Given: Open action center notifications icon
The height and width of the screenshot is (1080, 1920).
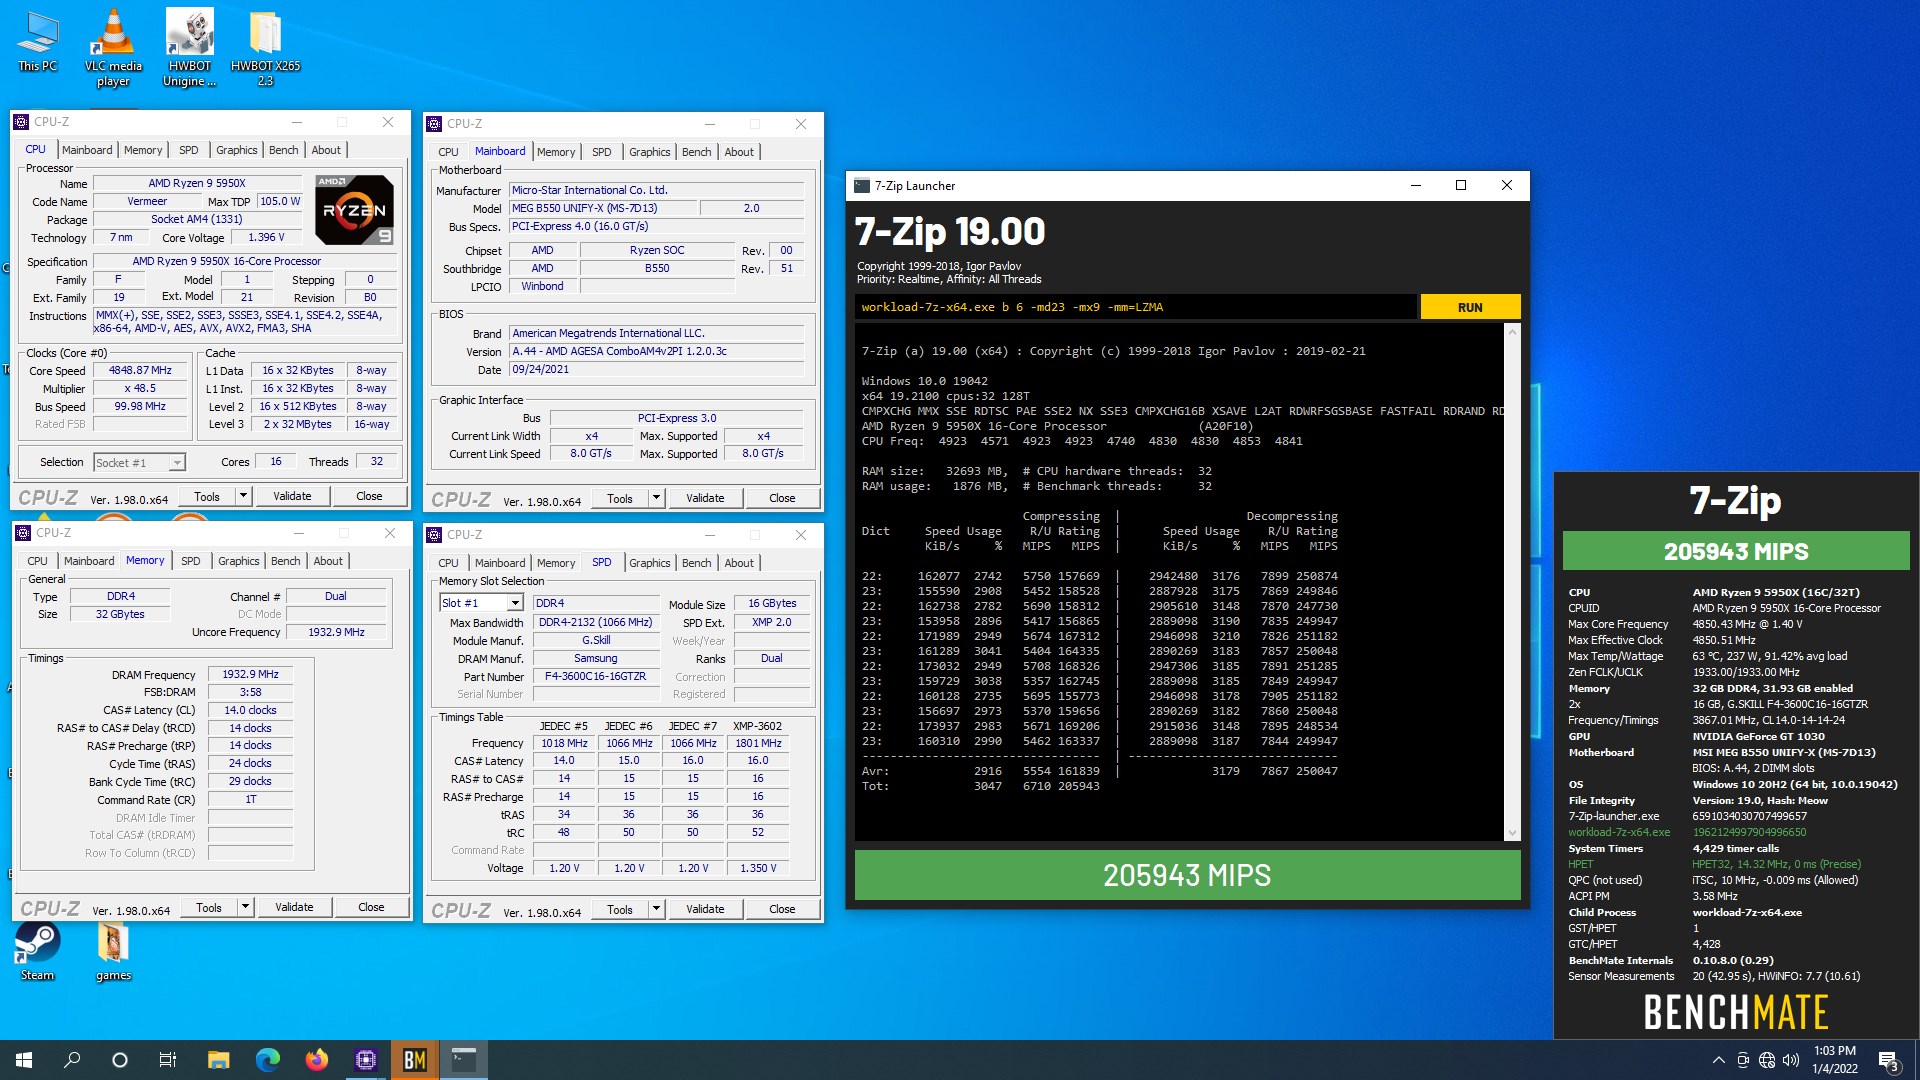Looking at the screenshot, I should coord(1888,1059).
